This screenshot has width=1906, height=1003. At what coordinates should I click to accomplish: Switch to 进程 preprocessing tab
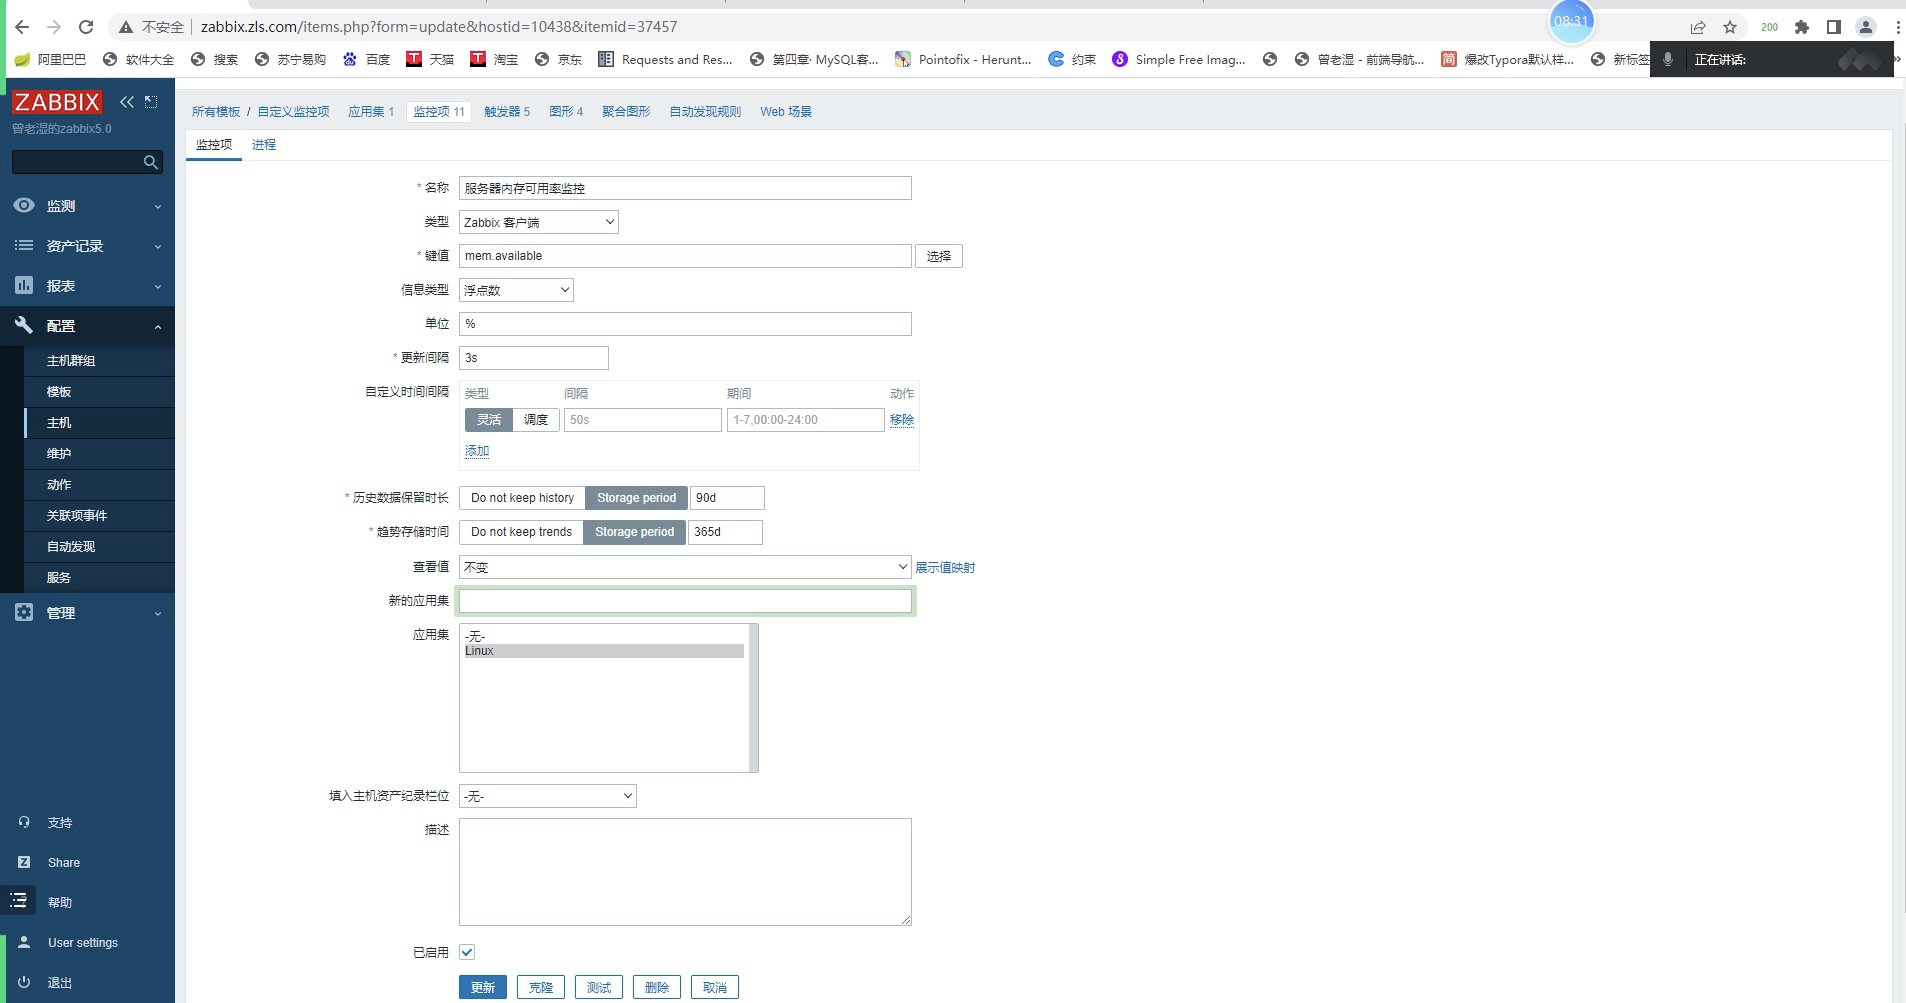point(264,145)
